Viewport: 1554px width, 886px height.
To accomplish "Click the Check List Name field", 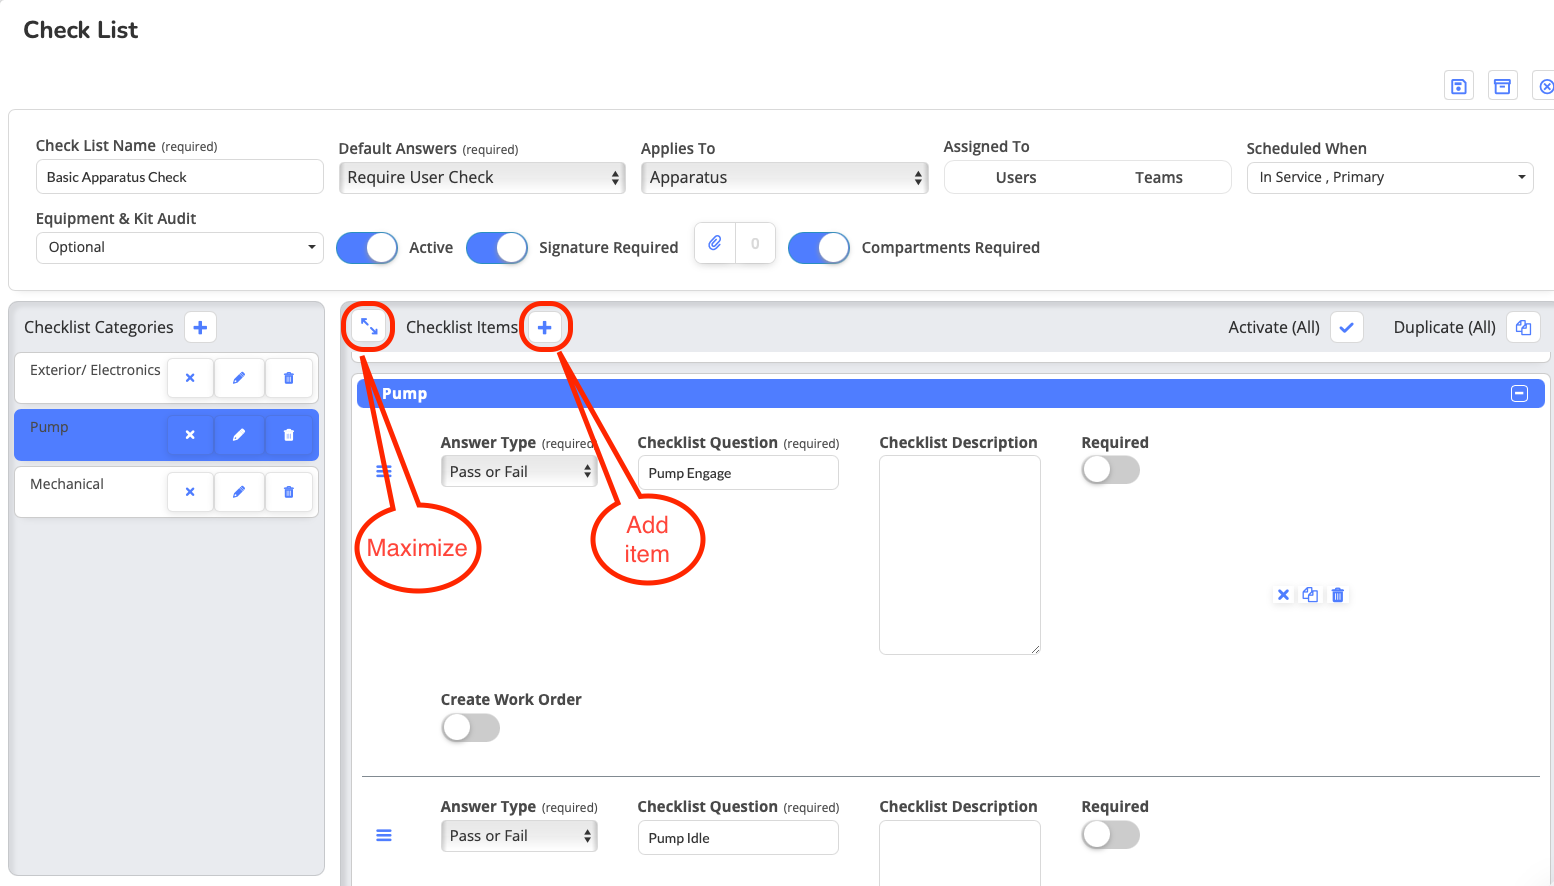I will click(180, 178).
